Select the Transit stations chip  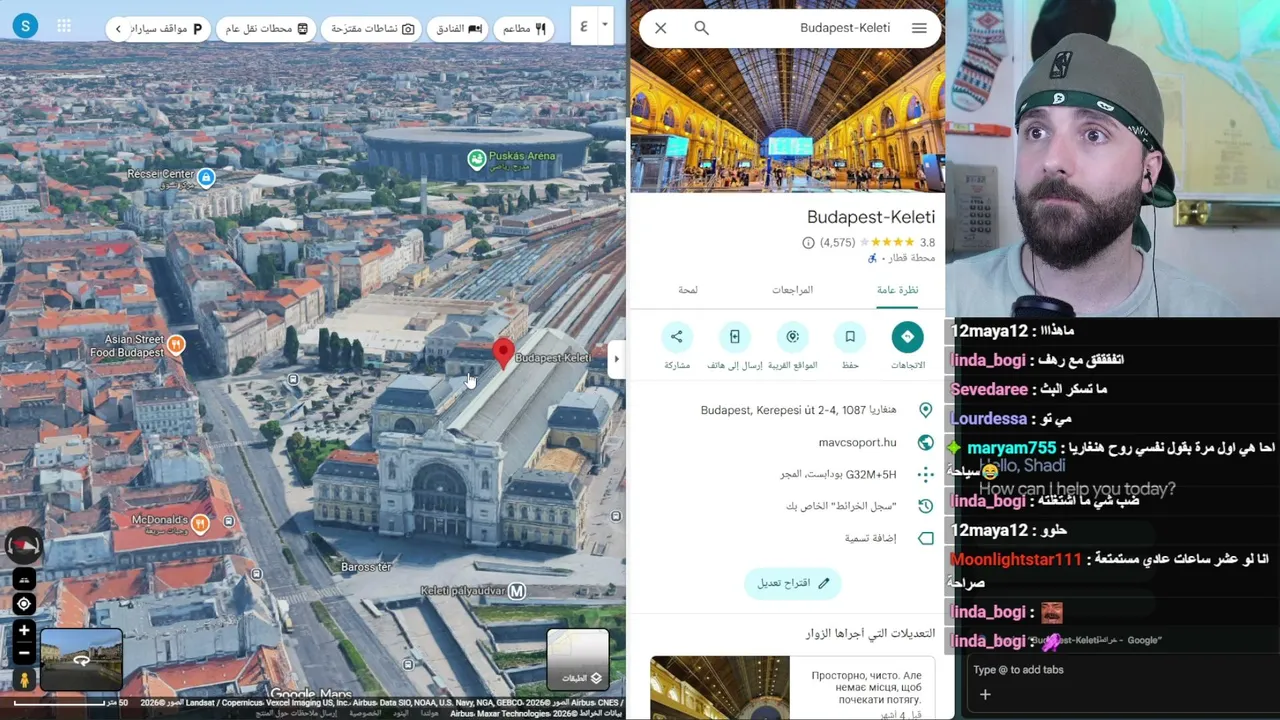click(x=266, y=29)
